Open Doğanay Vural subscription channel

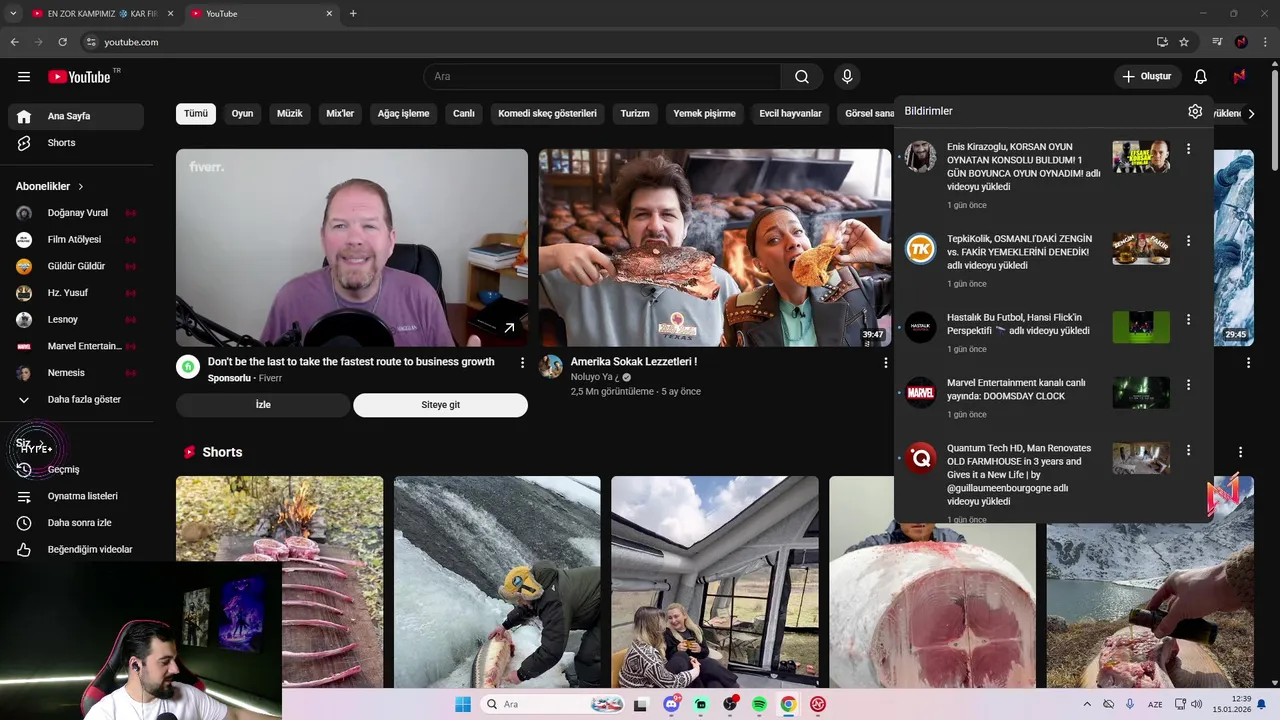76,213
